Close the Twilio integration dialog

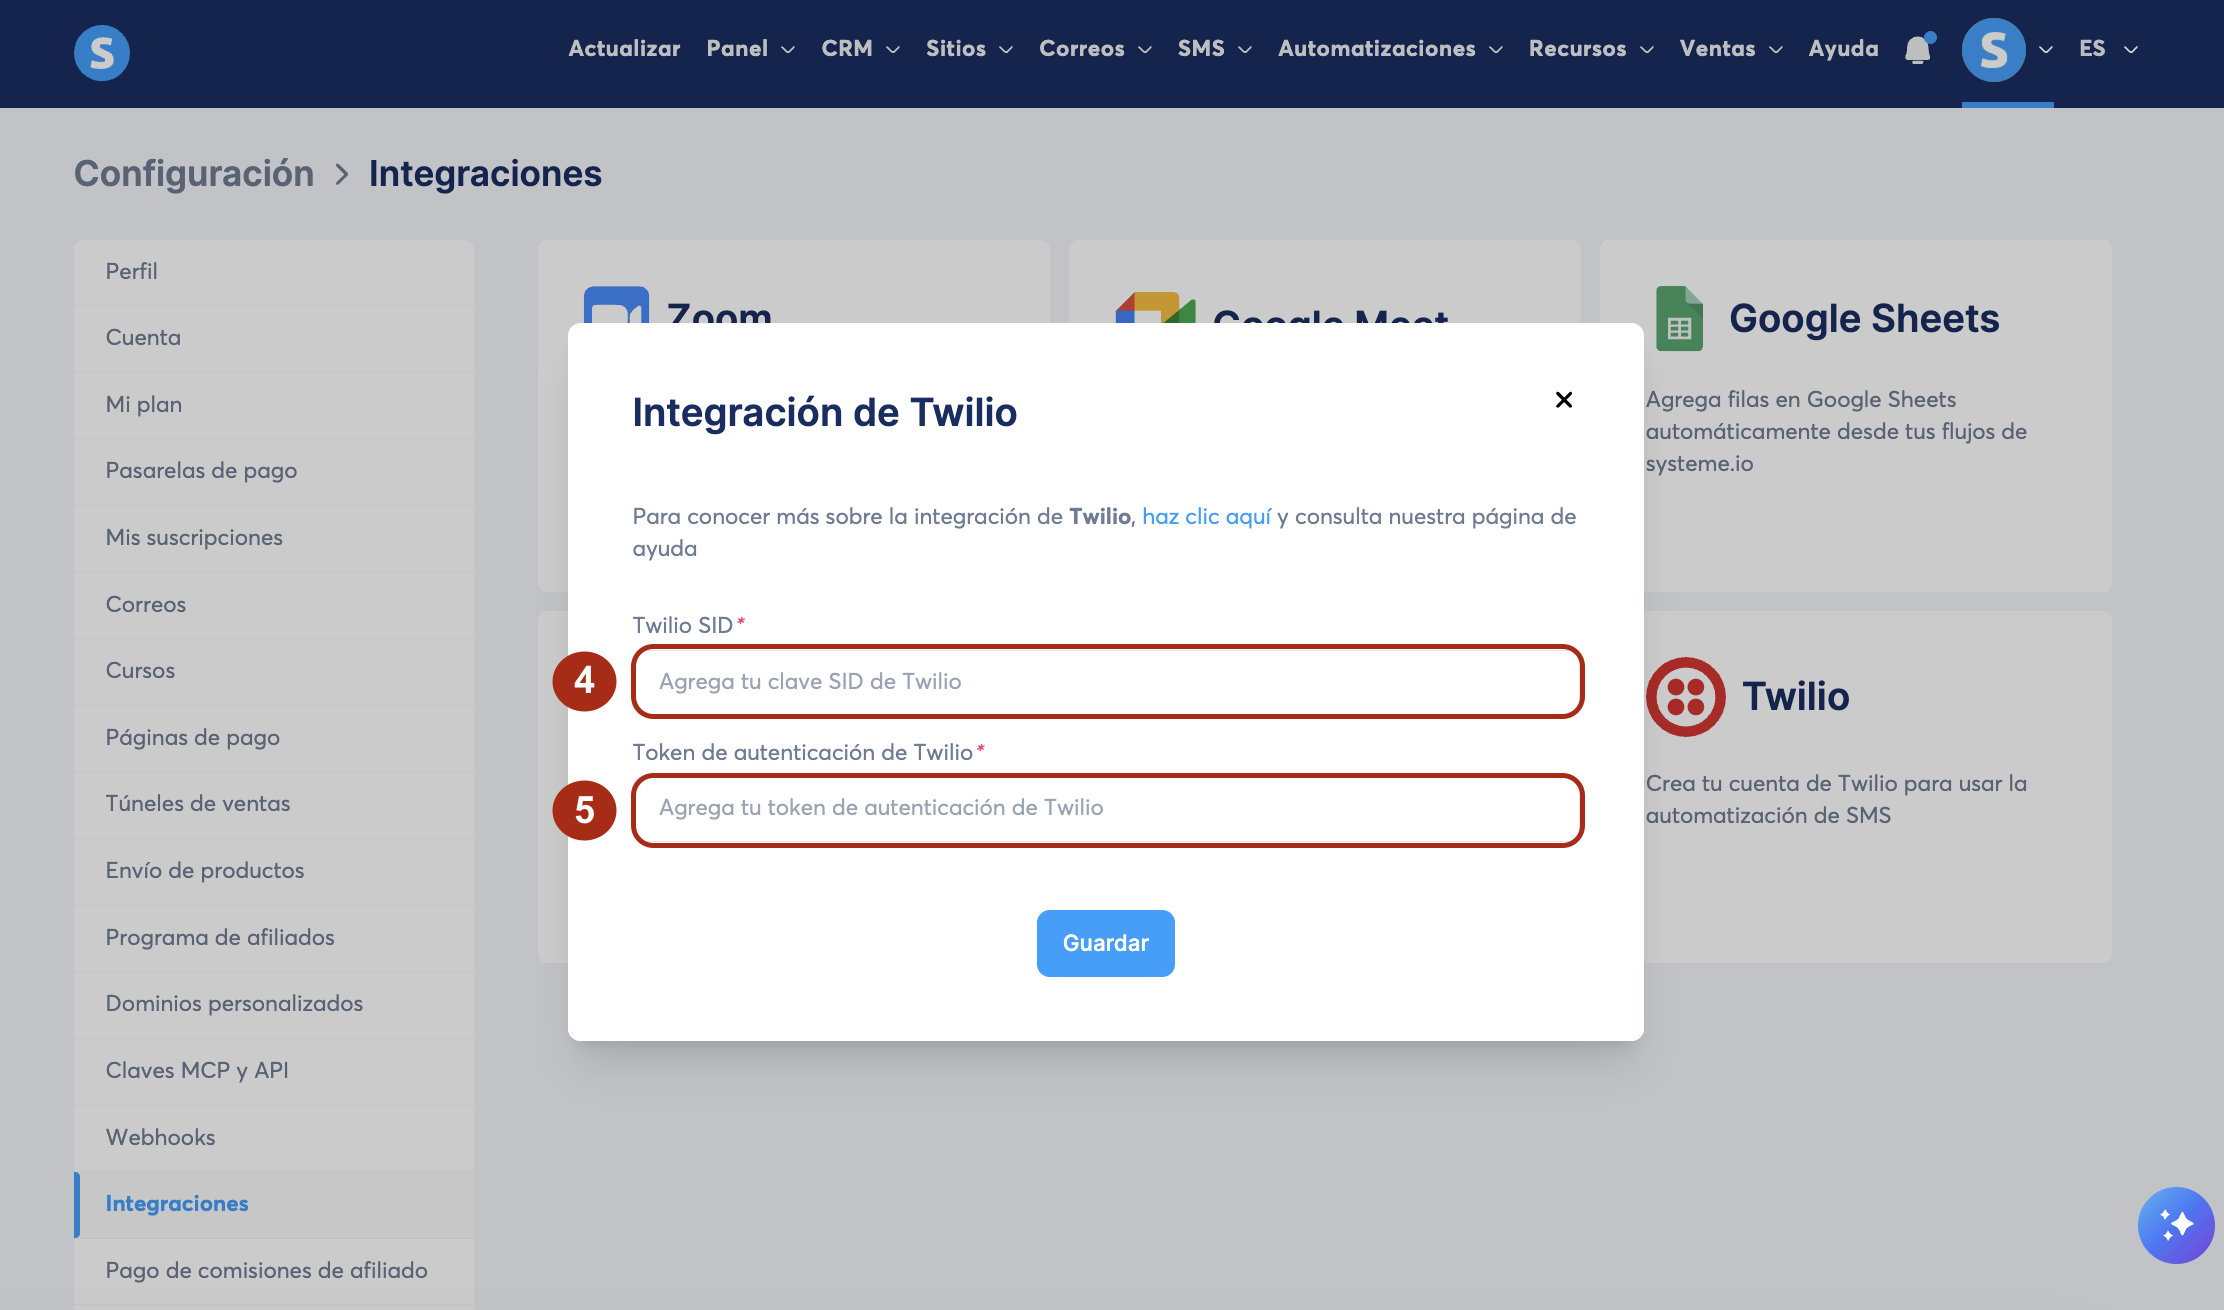[x=1564, y=400]
